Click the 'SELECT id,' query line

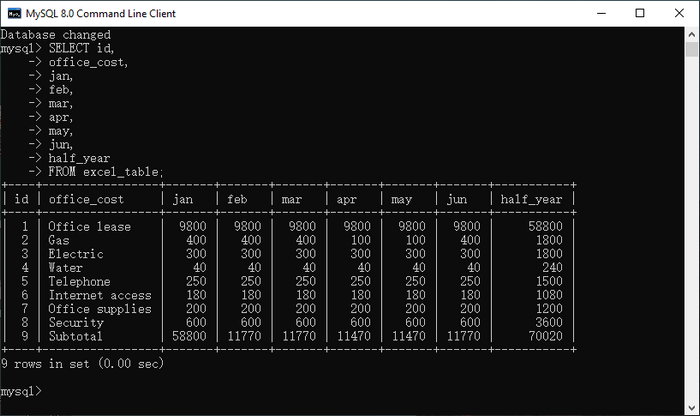coord(81,48)
